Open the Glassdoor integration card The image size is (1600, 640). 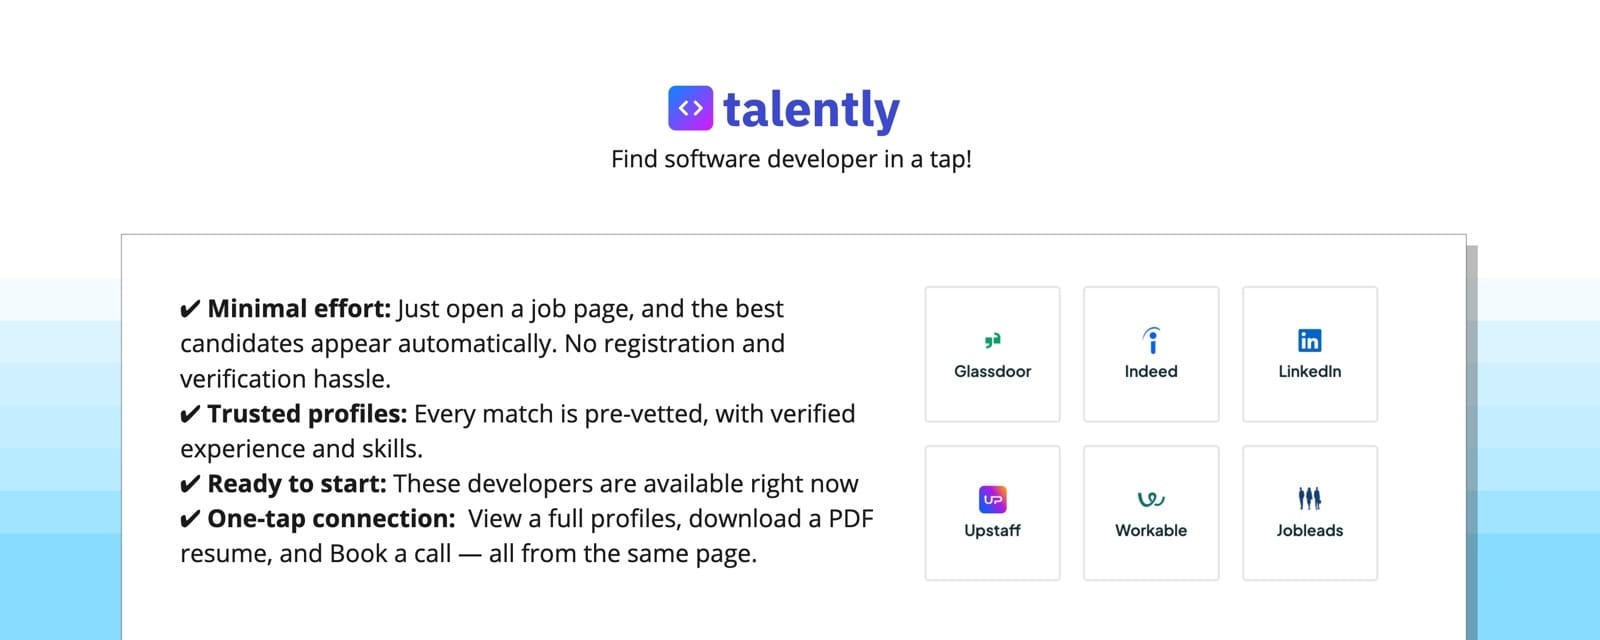(991, 354)
